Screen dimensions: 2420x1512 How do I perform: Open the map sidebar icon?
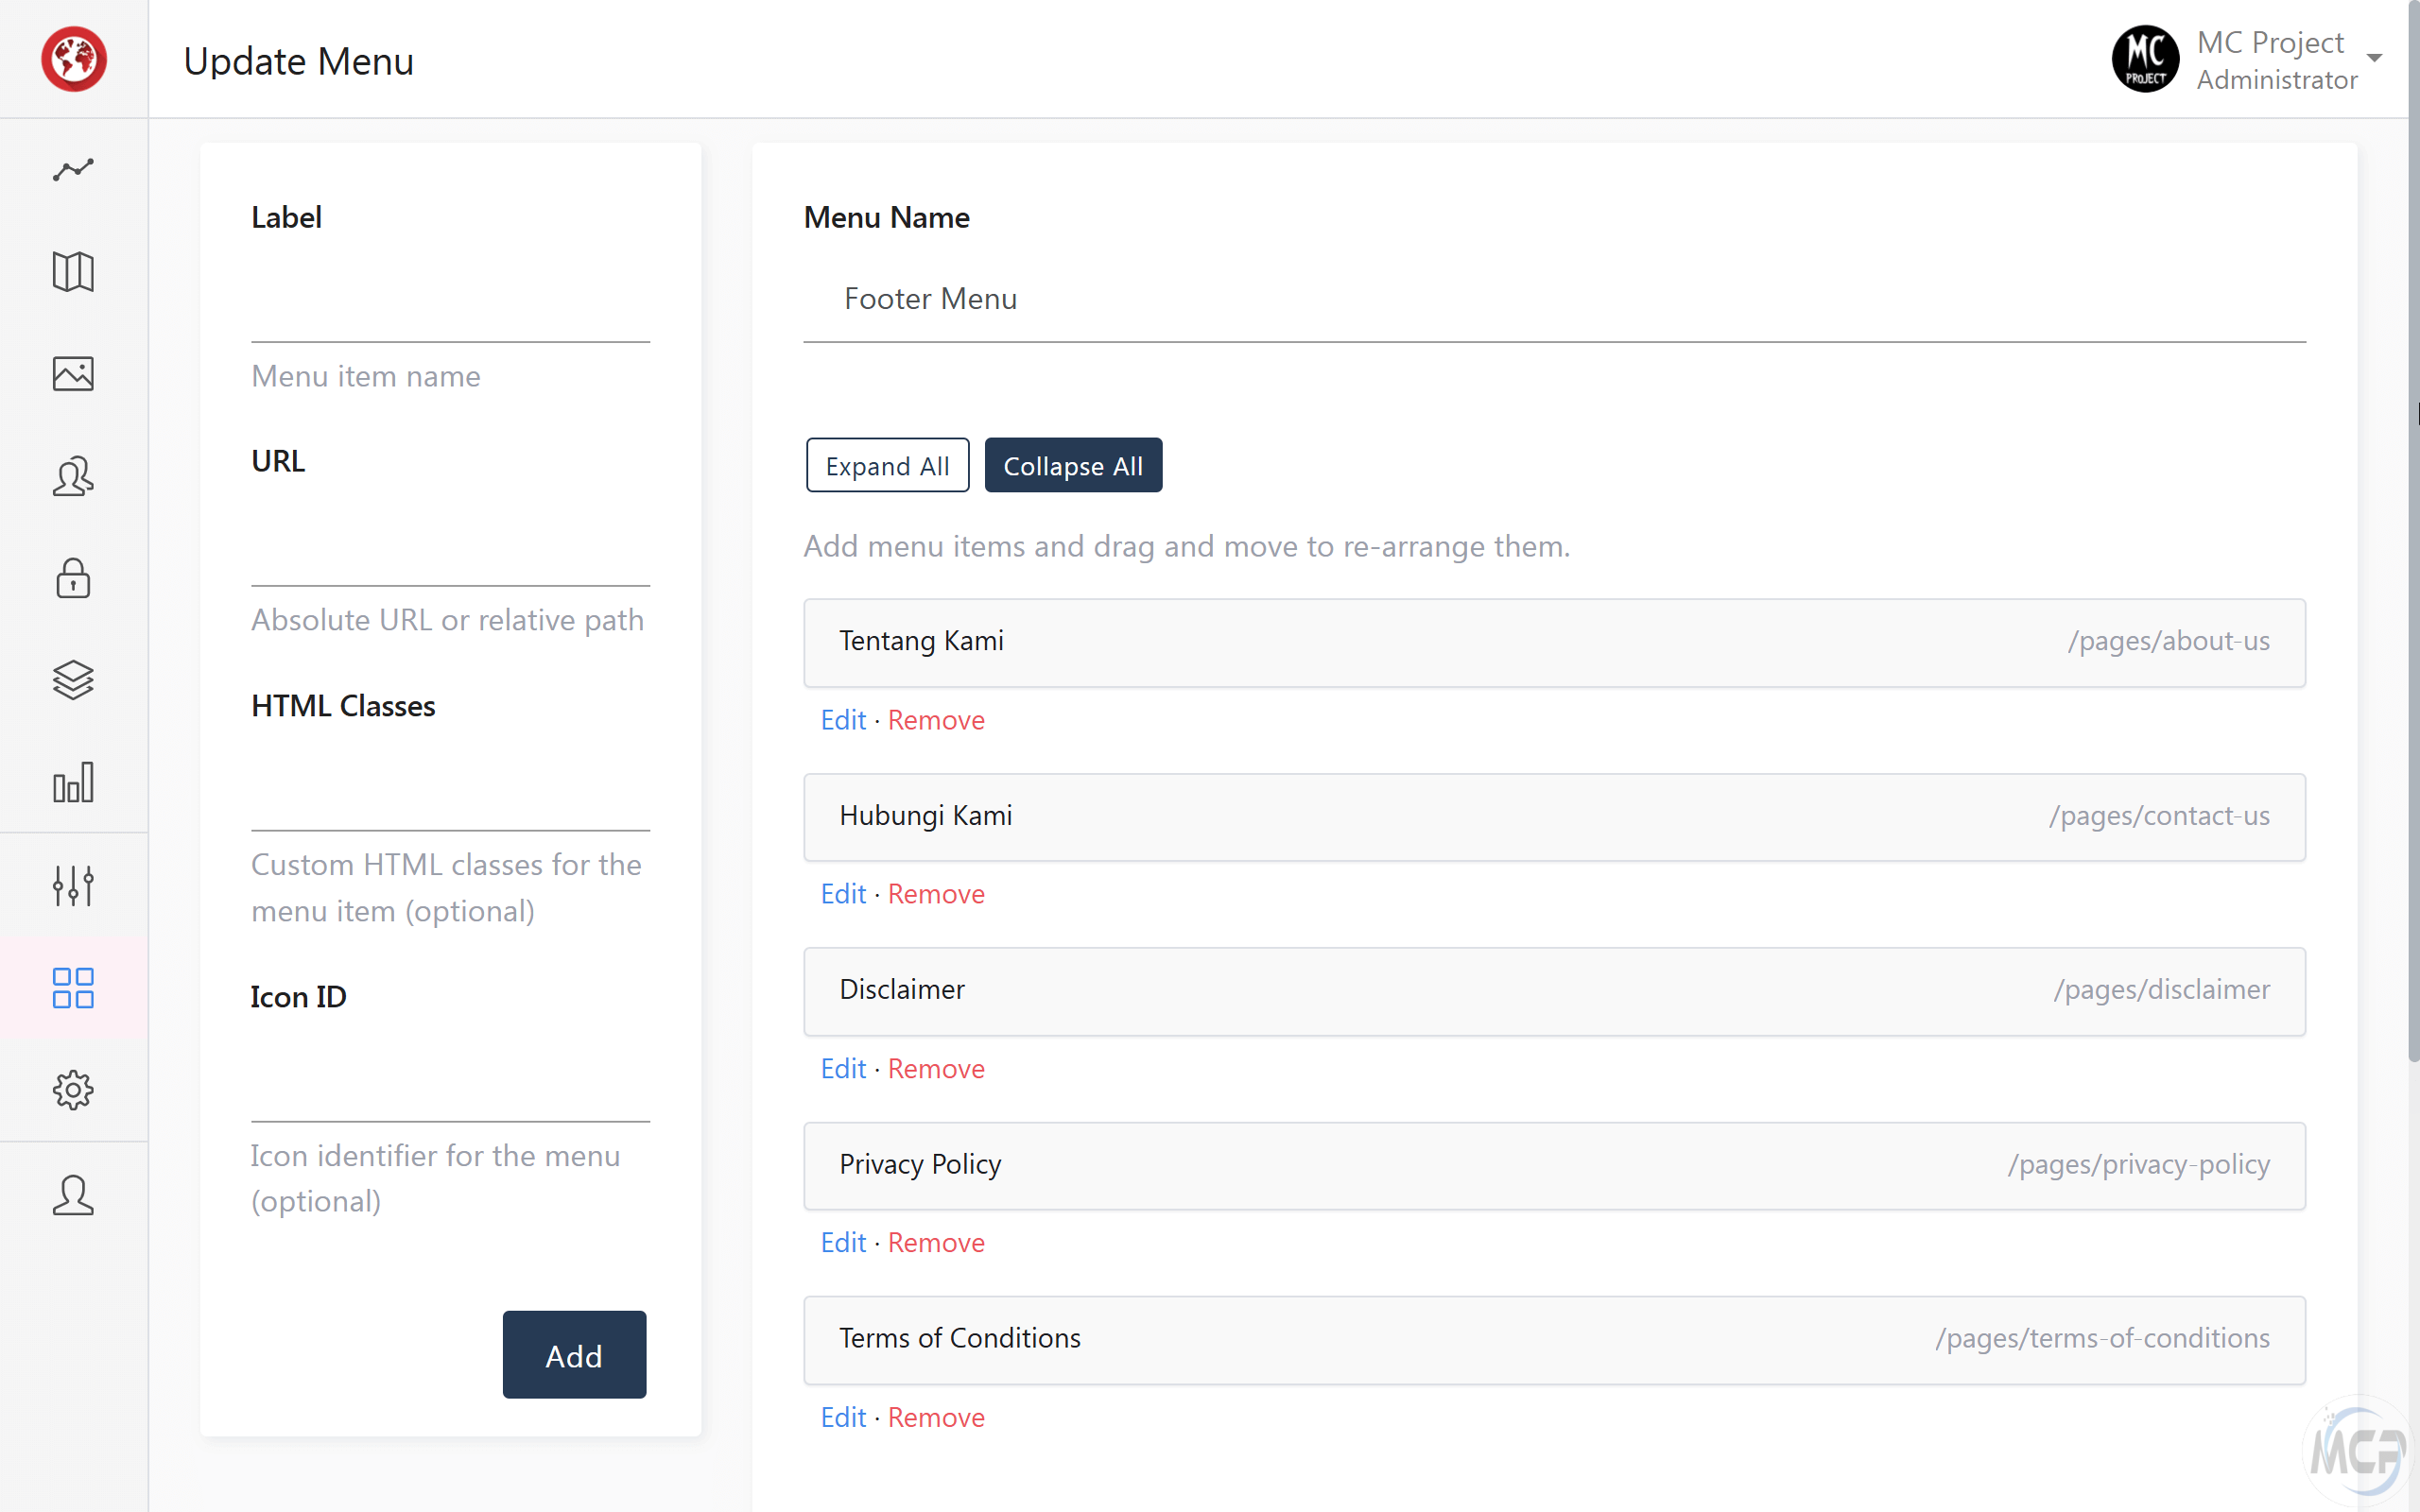(x=73, y=272)
